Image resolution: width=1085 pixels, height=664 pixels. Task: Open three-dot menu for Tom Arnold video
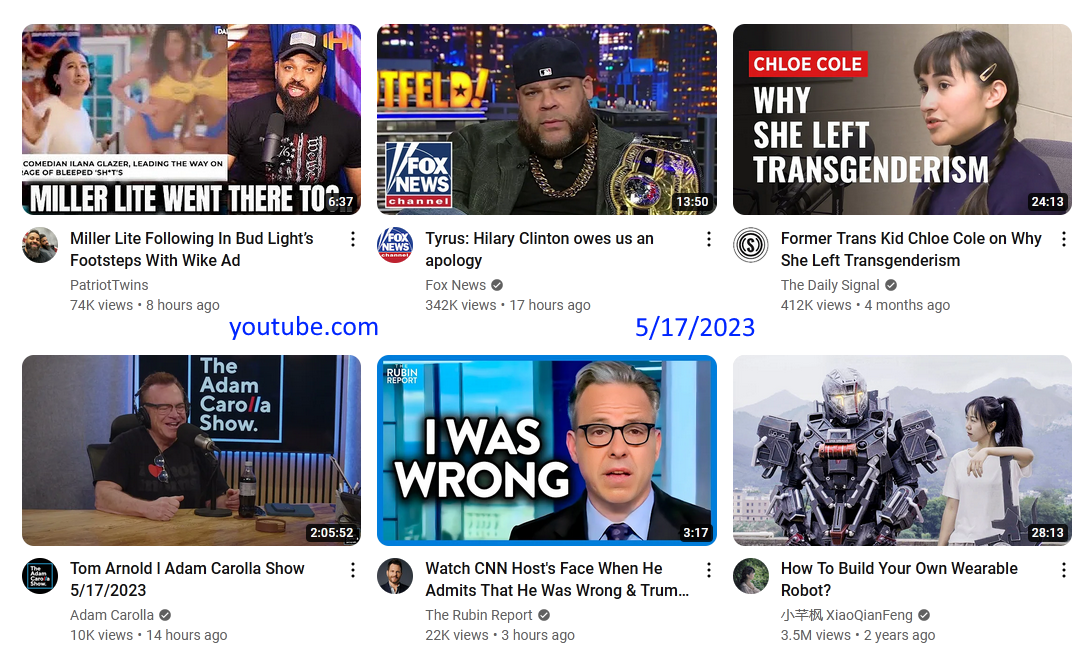click(x=353, y=570)
